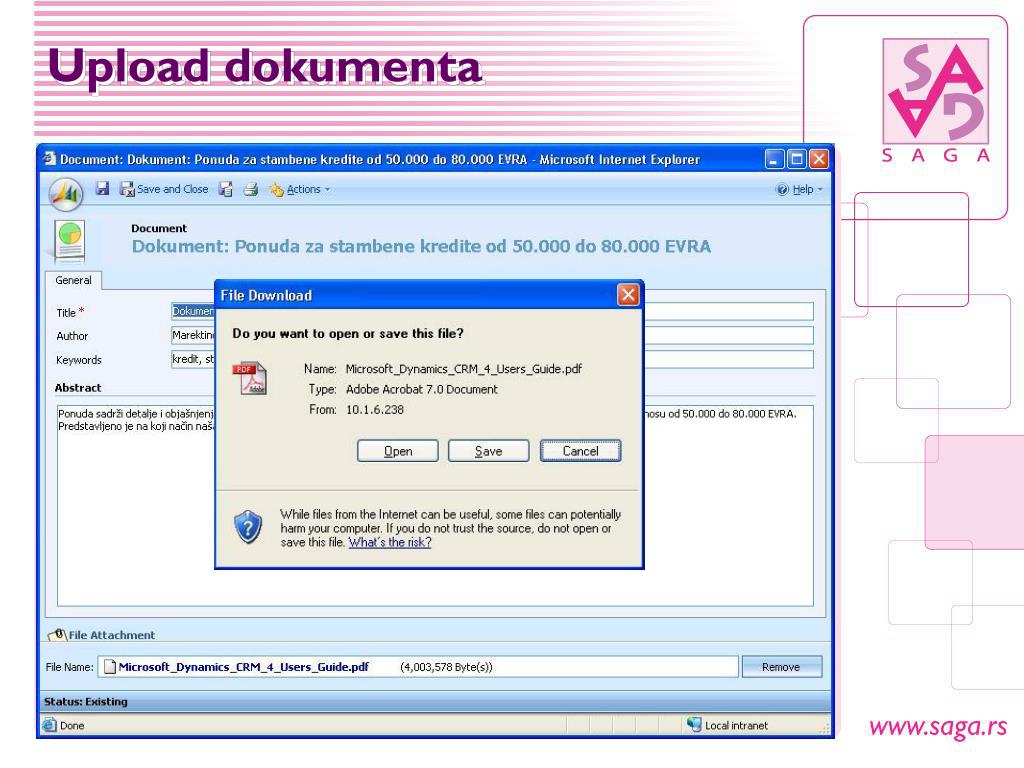The width and height of the screenshot is (1024, 768).
Task: Click the Keywords input field
Action: pyautogui.click(x=492, y=359)
